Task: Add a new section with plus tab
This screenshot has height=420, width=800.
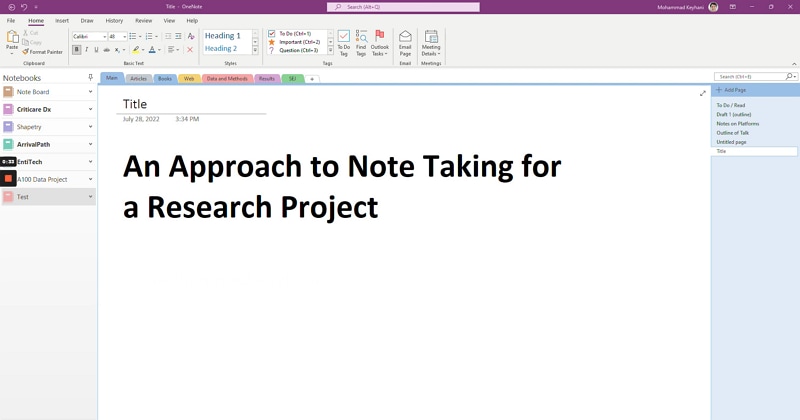Action: (312, 79)
